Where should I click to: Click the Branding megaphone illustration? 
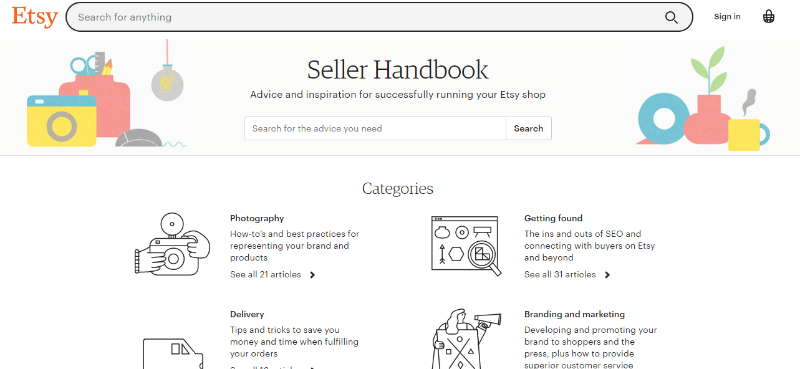click(x=463, y=339)
